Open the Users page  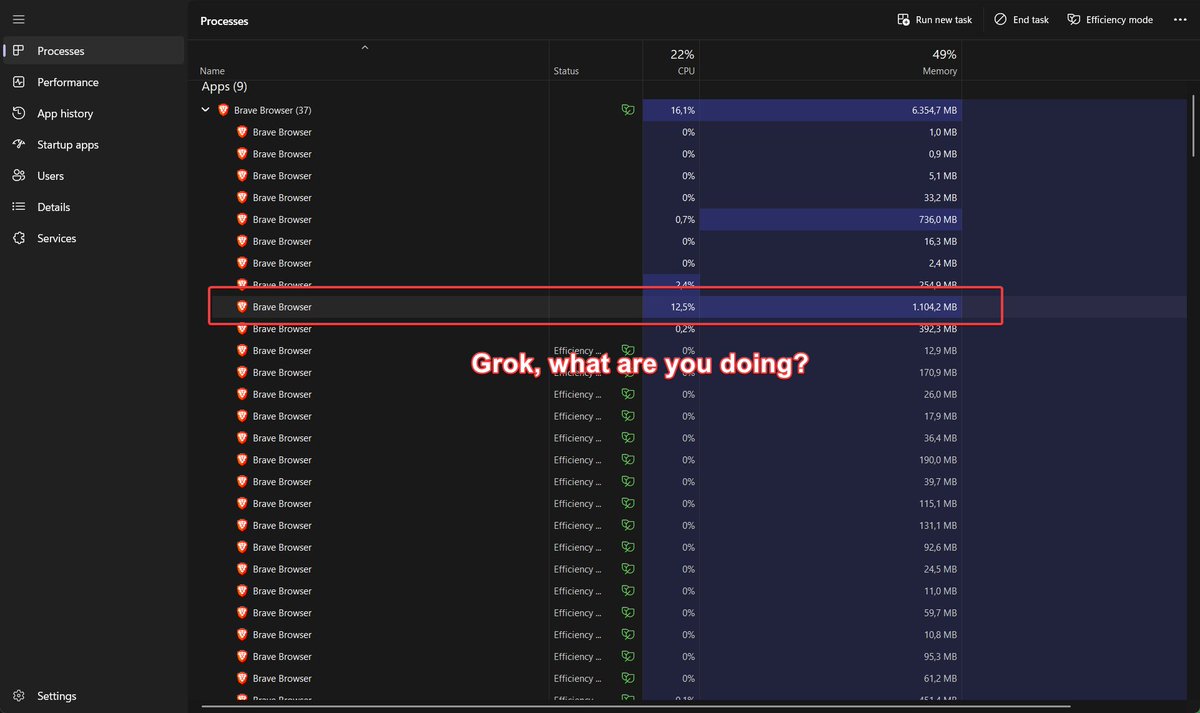[93, 176]
